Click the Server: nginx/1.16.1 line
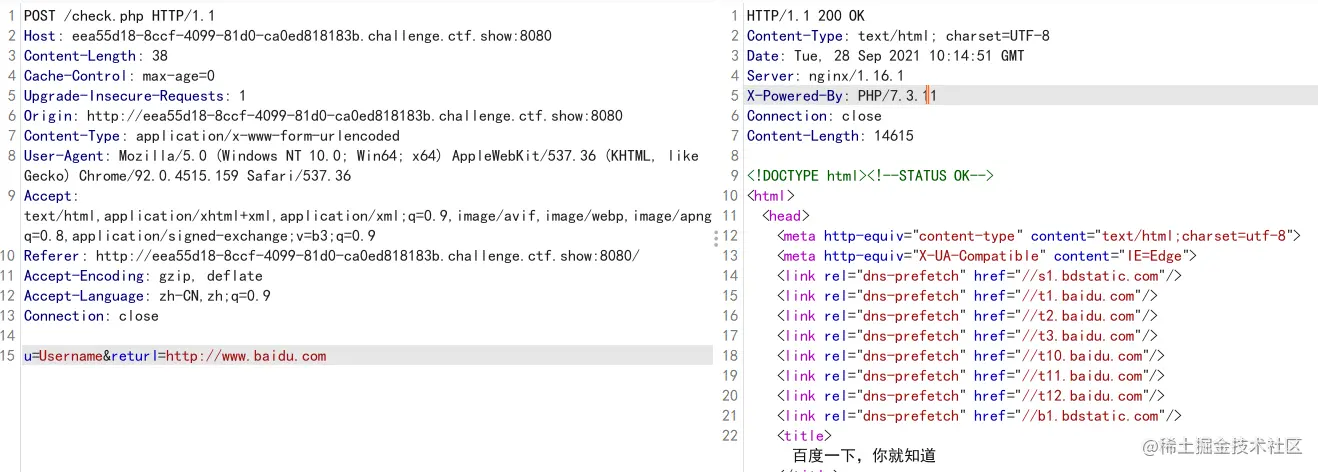 pyautogui.click(x=825, y=76)
